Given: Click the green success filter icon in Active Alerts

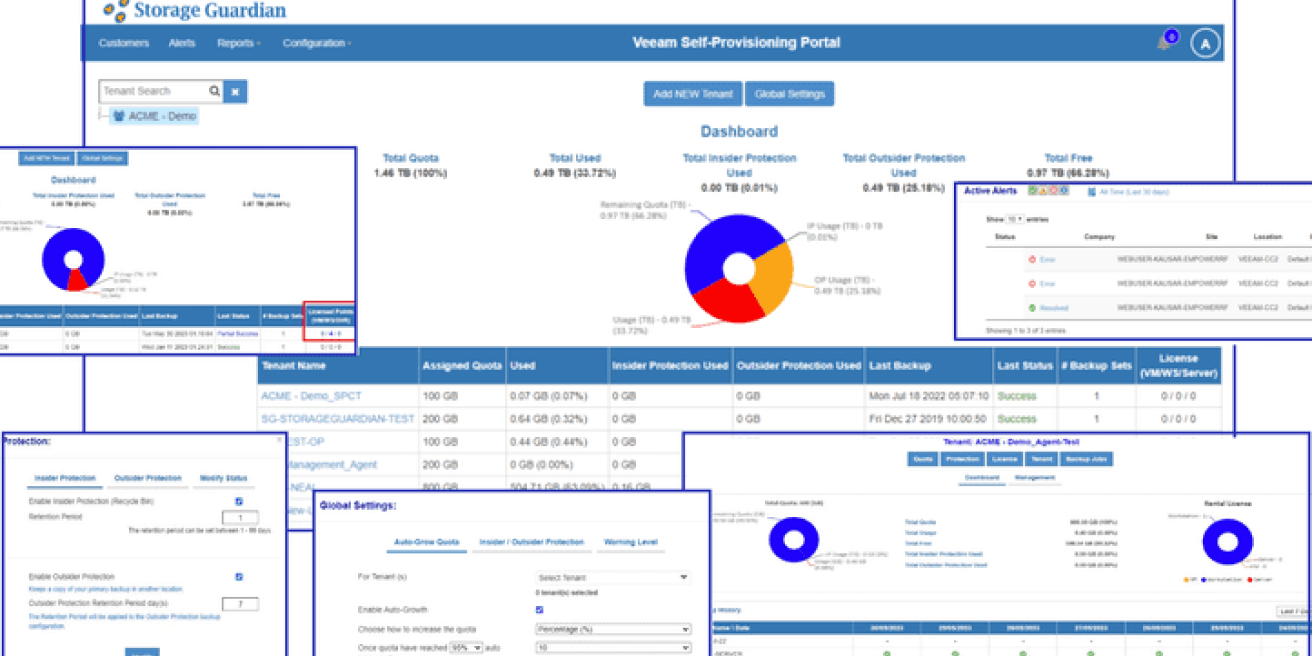Looking at the screenshot, I should (1030, 191).
